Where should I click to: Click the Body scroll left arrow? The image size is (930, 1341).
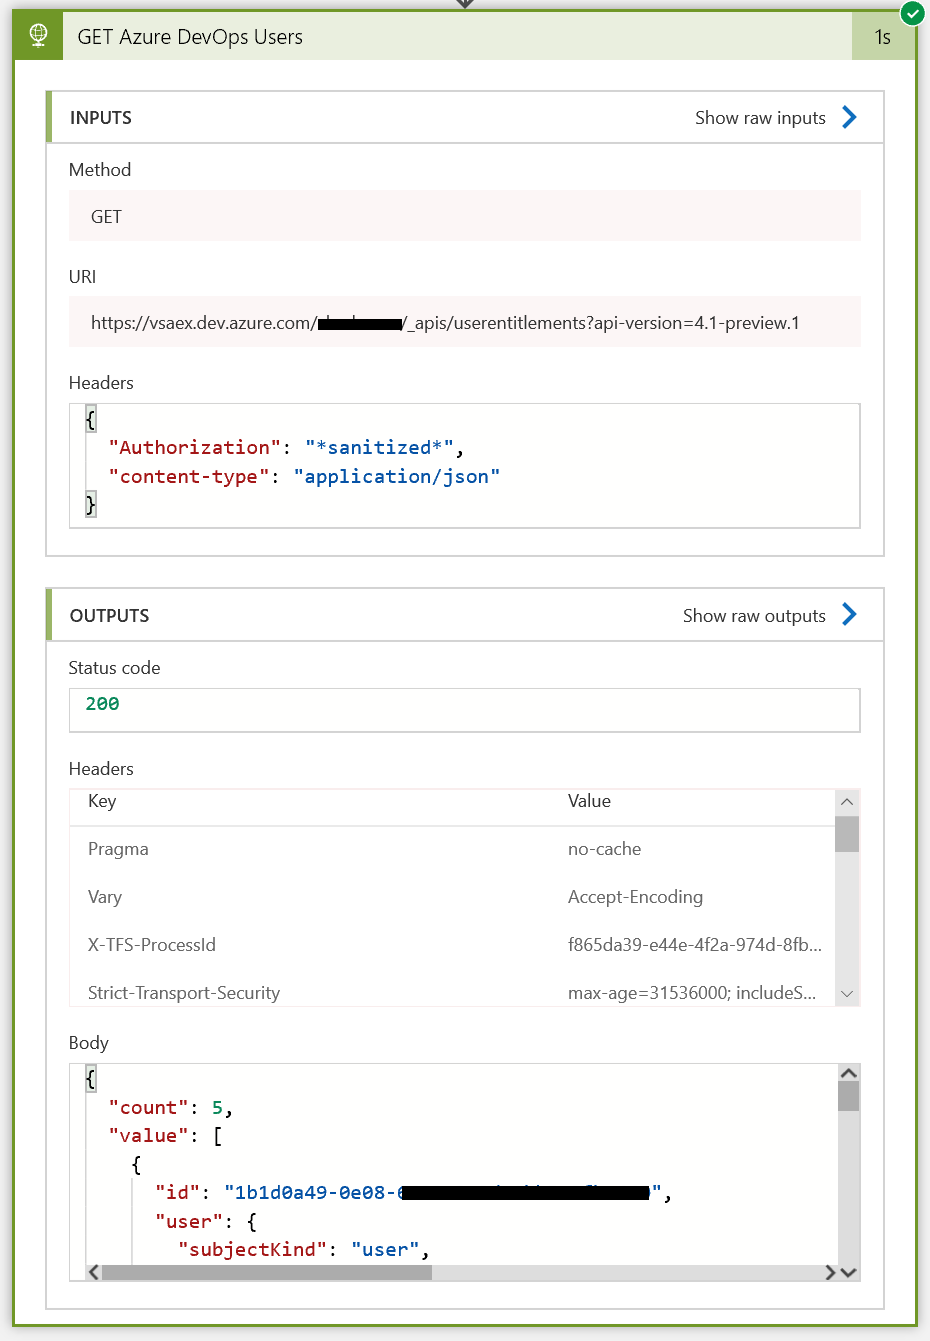point(93,1272)
